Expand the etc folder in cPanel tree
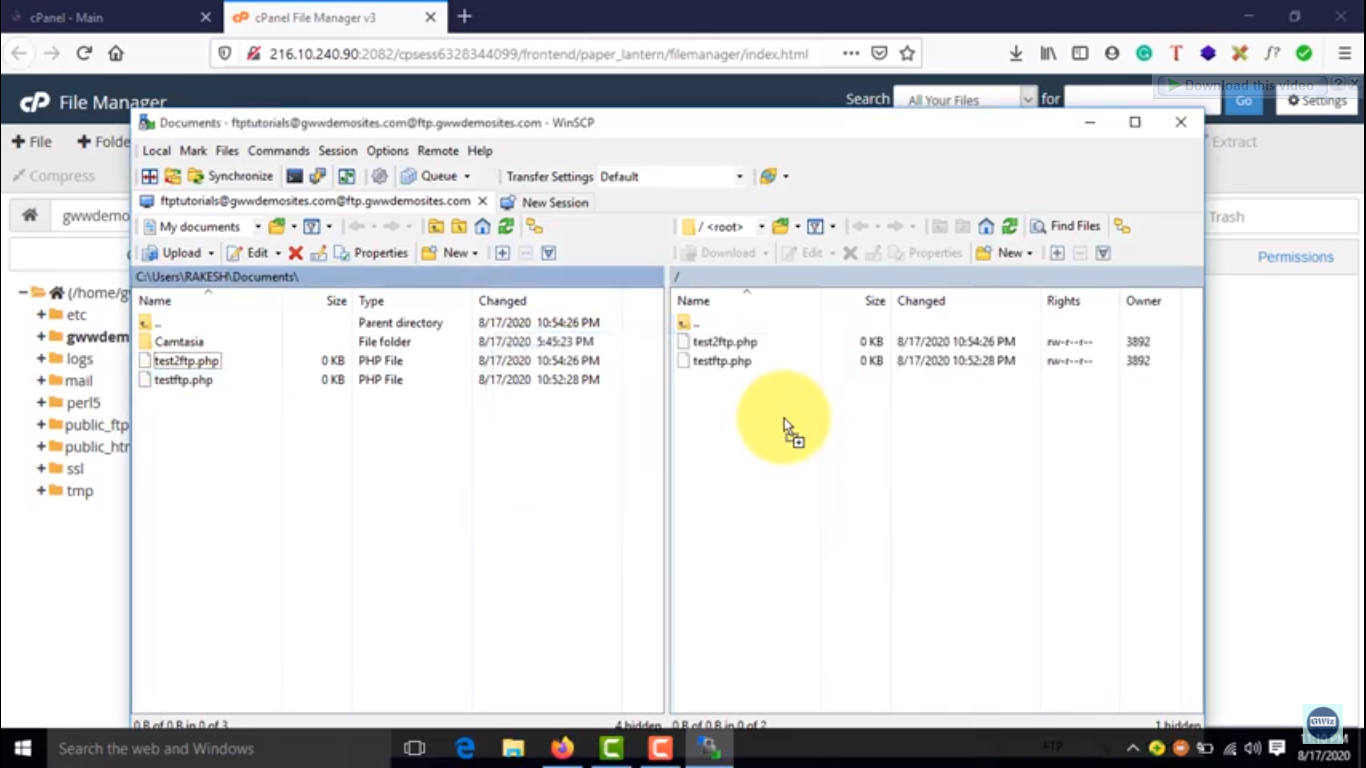The image size is (1366, 768). coord(42,315)
